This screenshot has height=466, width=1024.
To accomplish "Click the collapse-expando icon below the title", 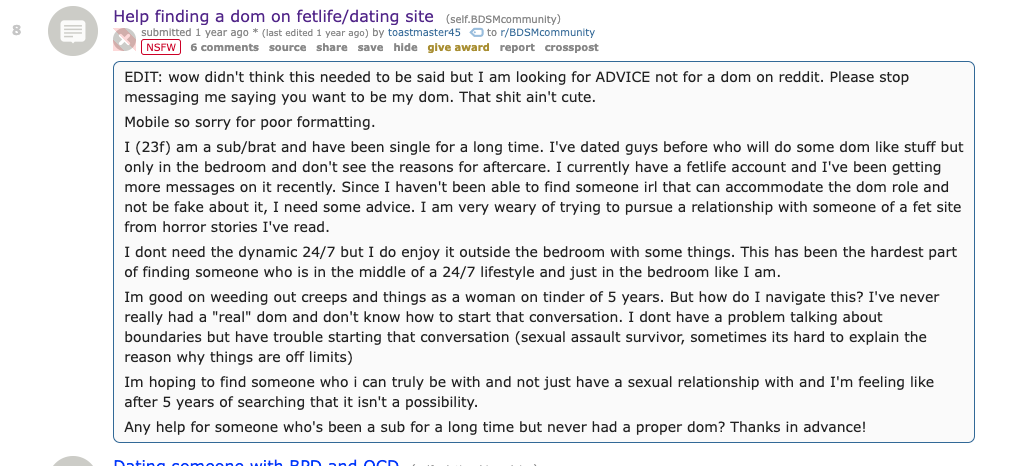I will coord(124,39).
